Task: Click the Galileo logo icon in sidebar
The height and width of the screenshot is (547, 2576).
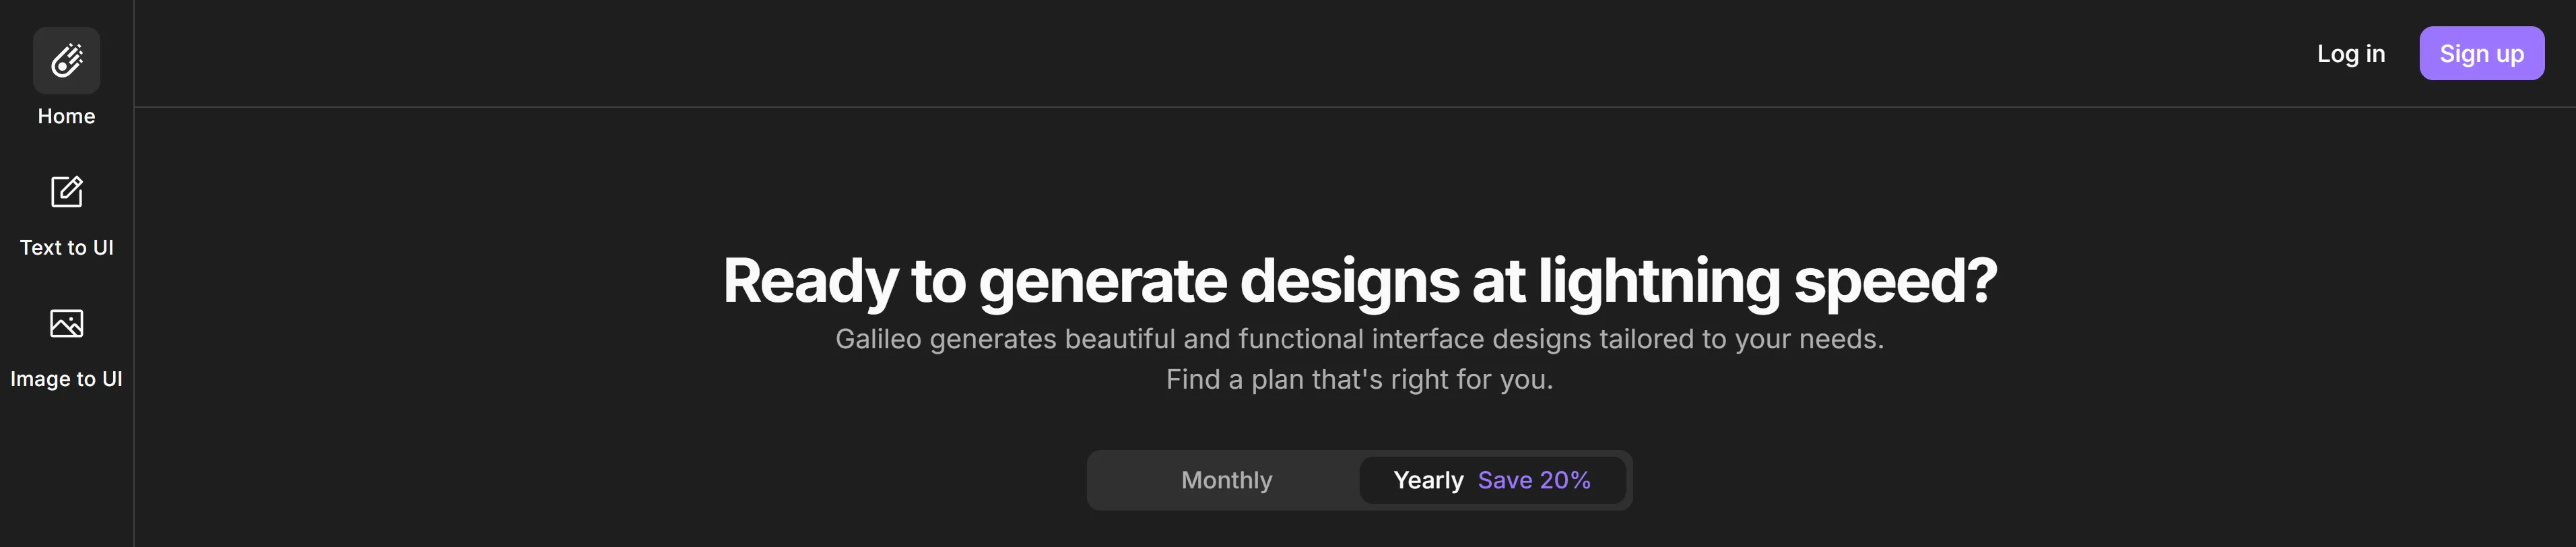Action: (x=66, y=61)
